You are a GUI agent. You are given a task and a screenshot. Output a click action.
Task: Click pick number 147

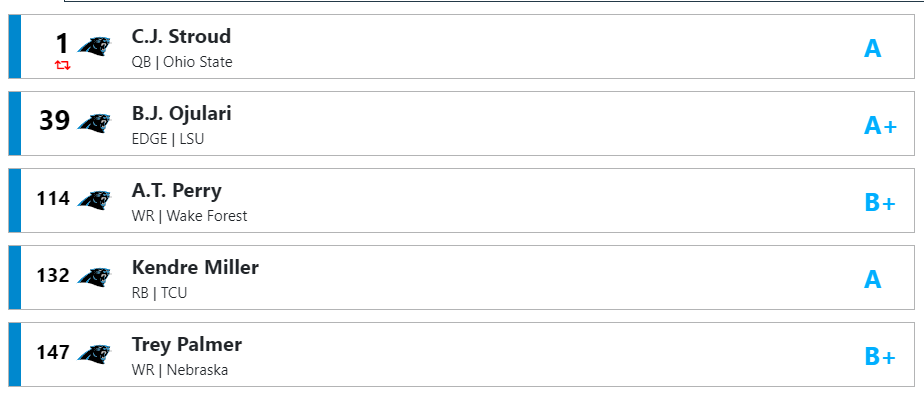53,353
